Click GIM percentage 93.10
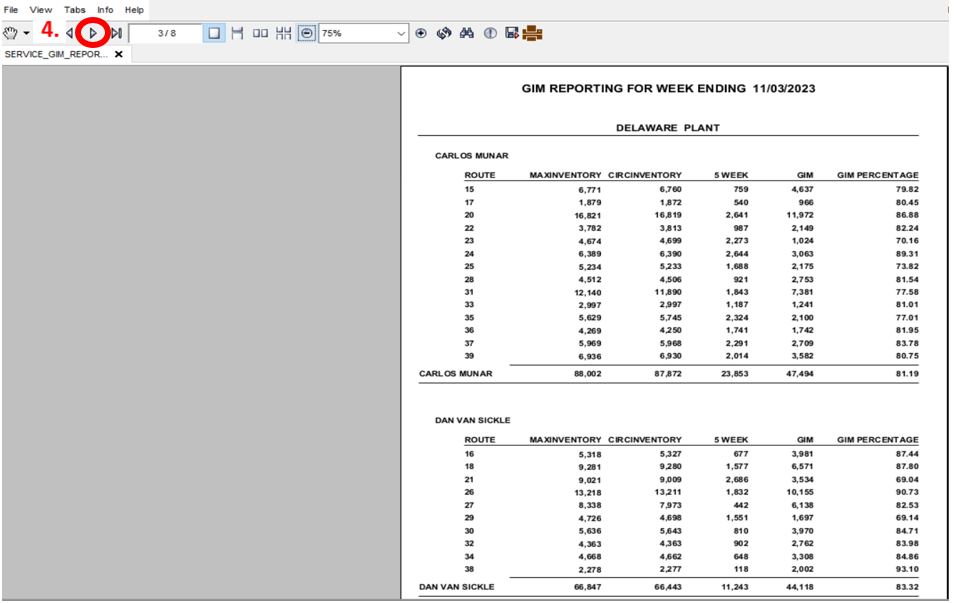The width and height of the screenshot is (954, 603). tap(907, 570)
